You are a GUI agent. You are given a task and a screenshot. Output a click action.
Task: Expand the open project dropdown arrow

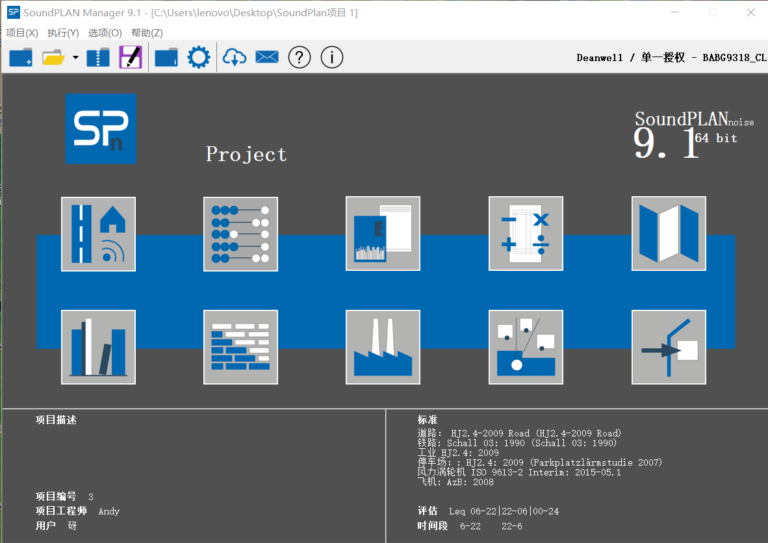tap(75, 57)
